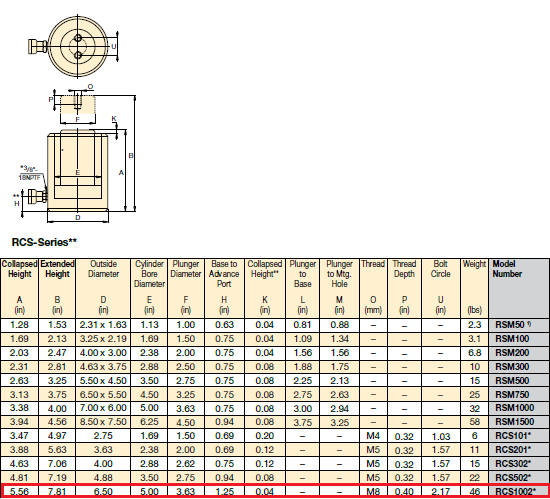The height and width of the screenshot is (499, 550).
Task: Select model number RCS302*
Action: (x=513, y=464)
